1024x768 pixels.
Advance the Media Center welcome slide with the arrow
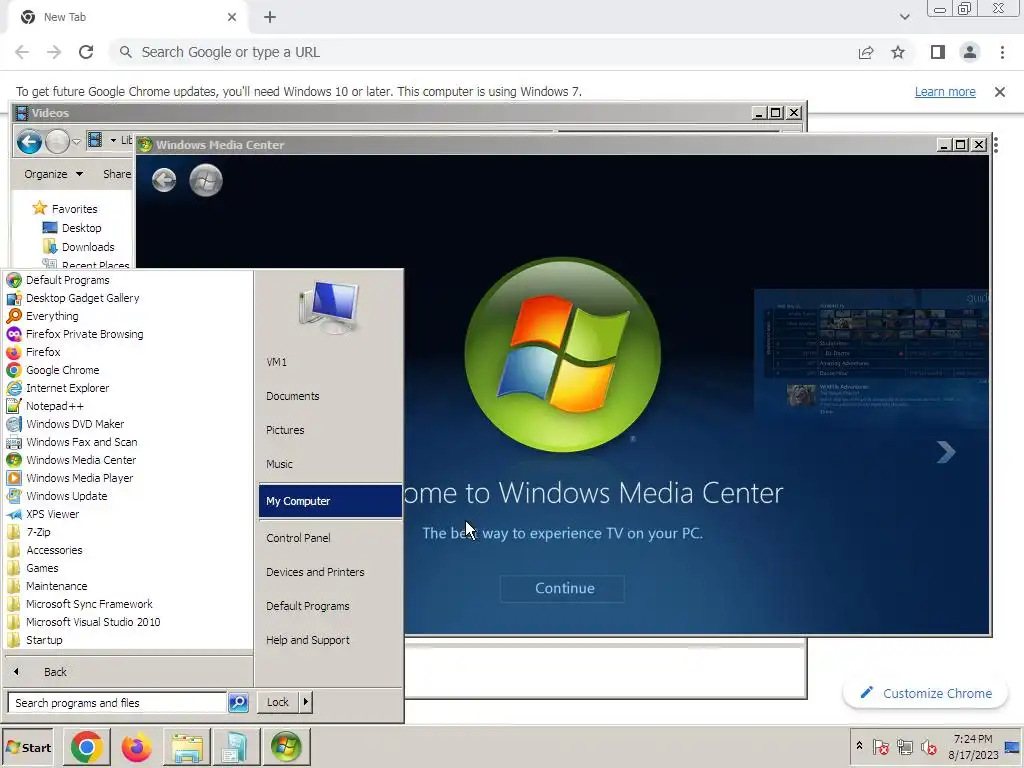click(x=946, y=452)
